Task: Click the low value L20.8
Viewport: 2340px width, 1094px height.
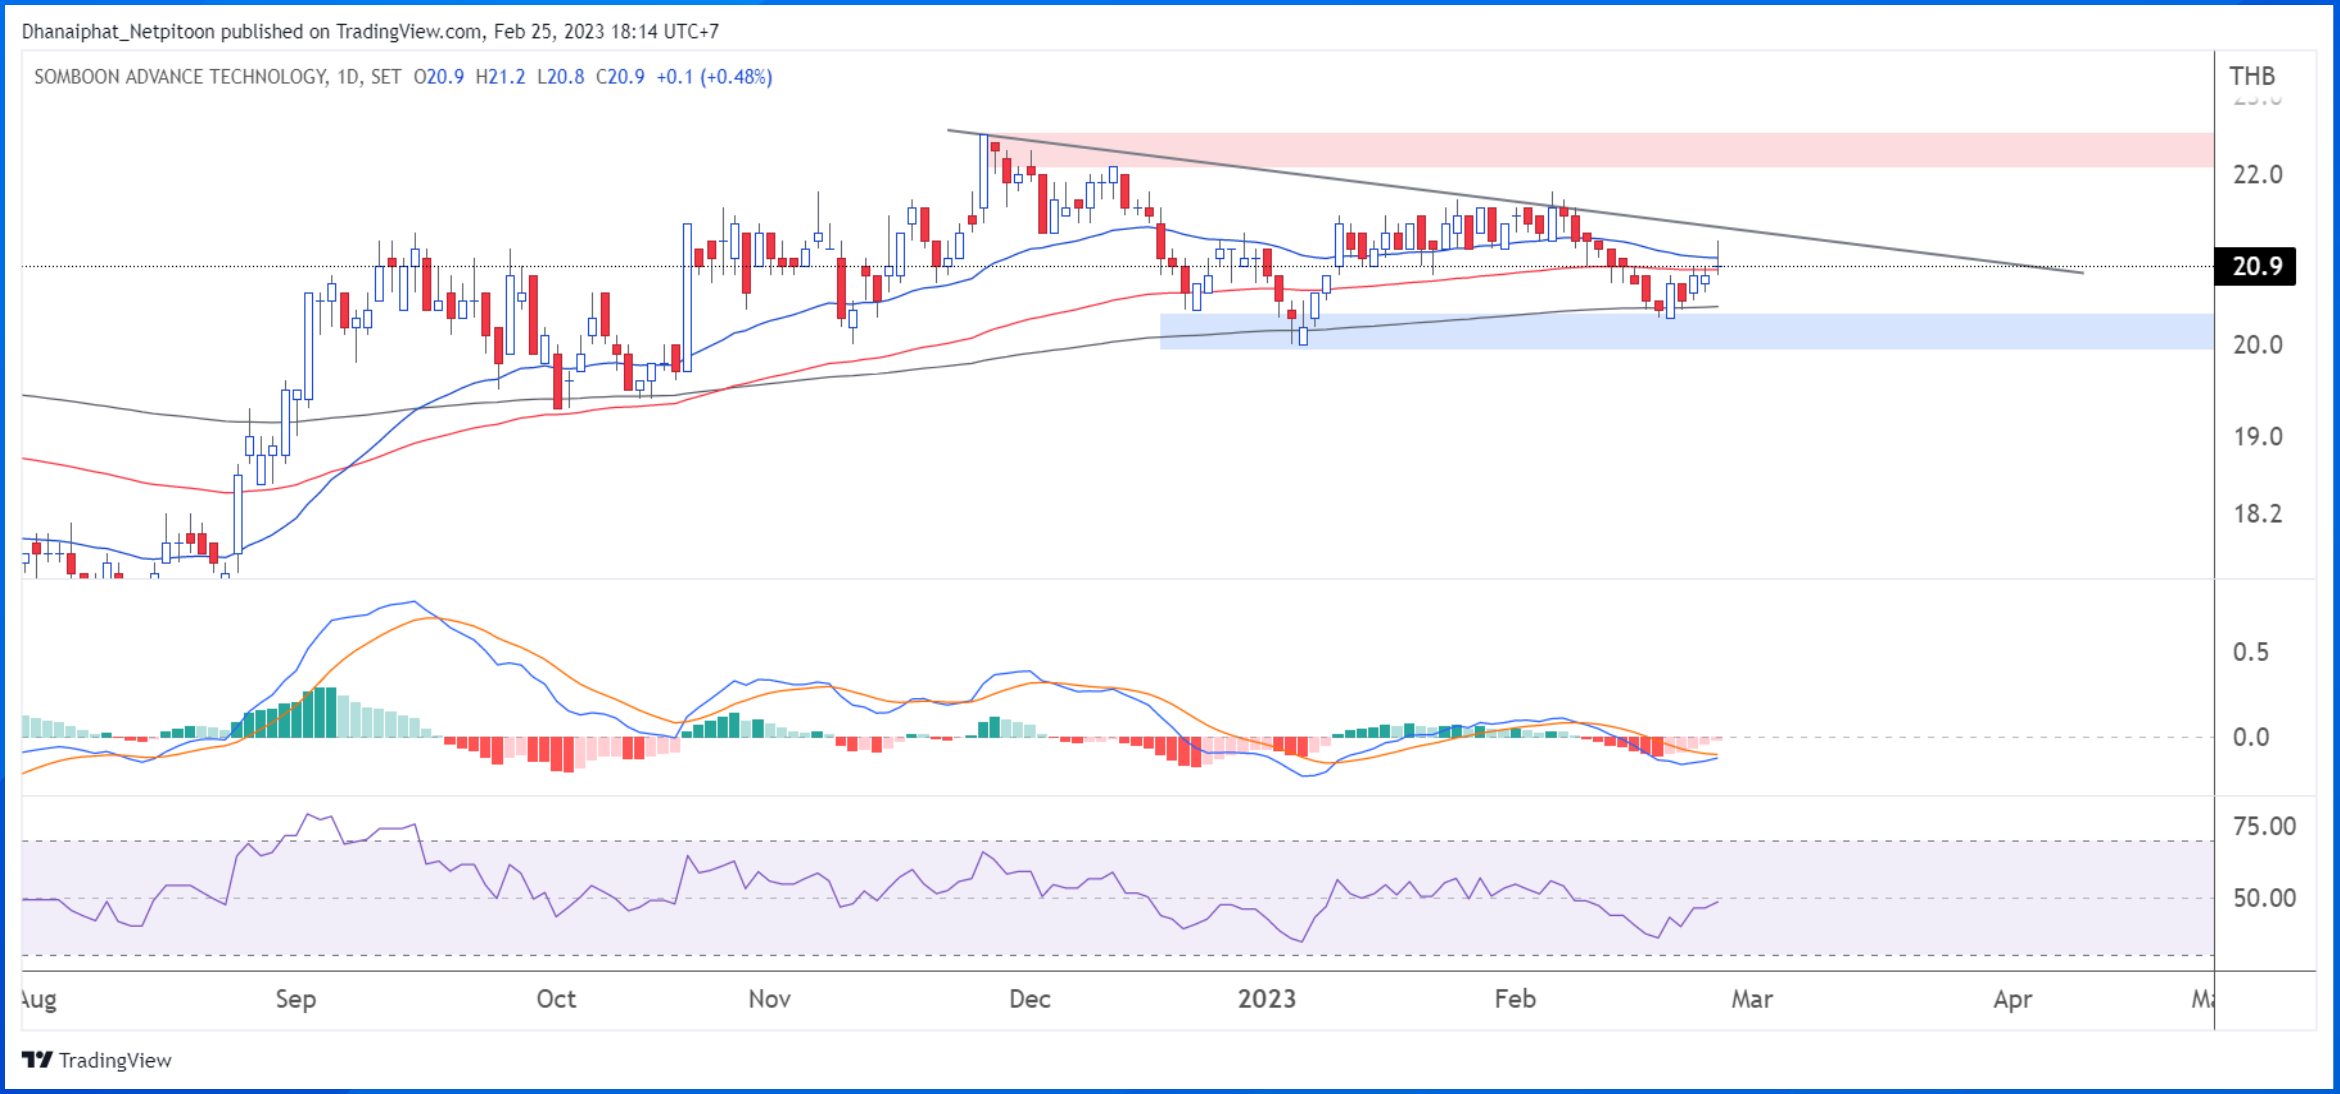Action: [x=560, y=77]
